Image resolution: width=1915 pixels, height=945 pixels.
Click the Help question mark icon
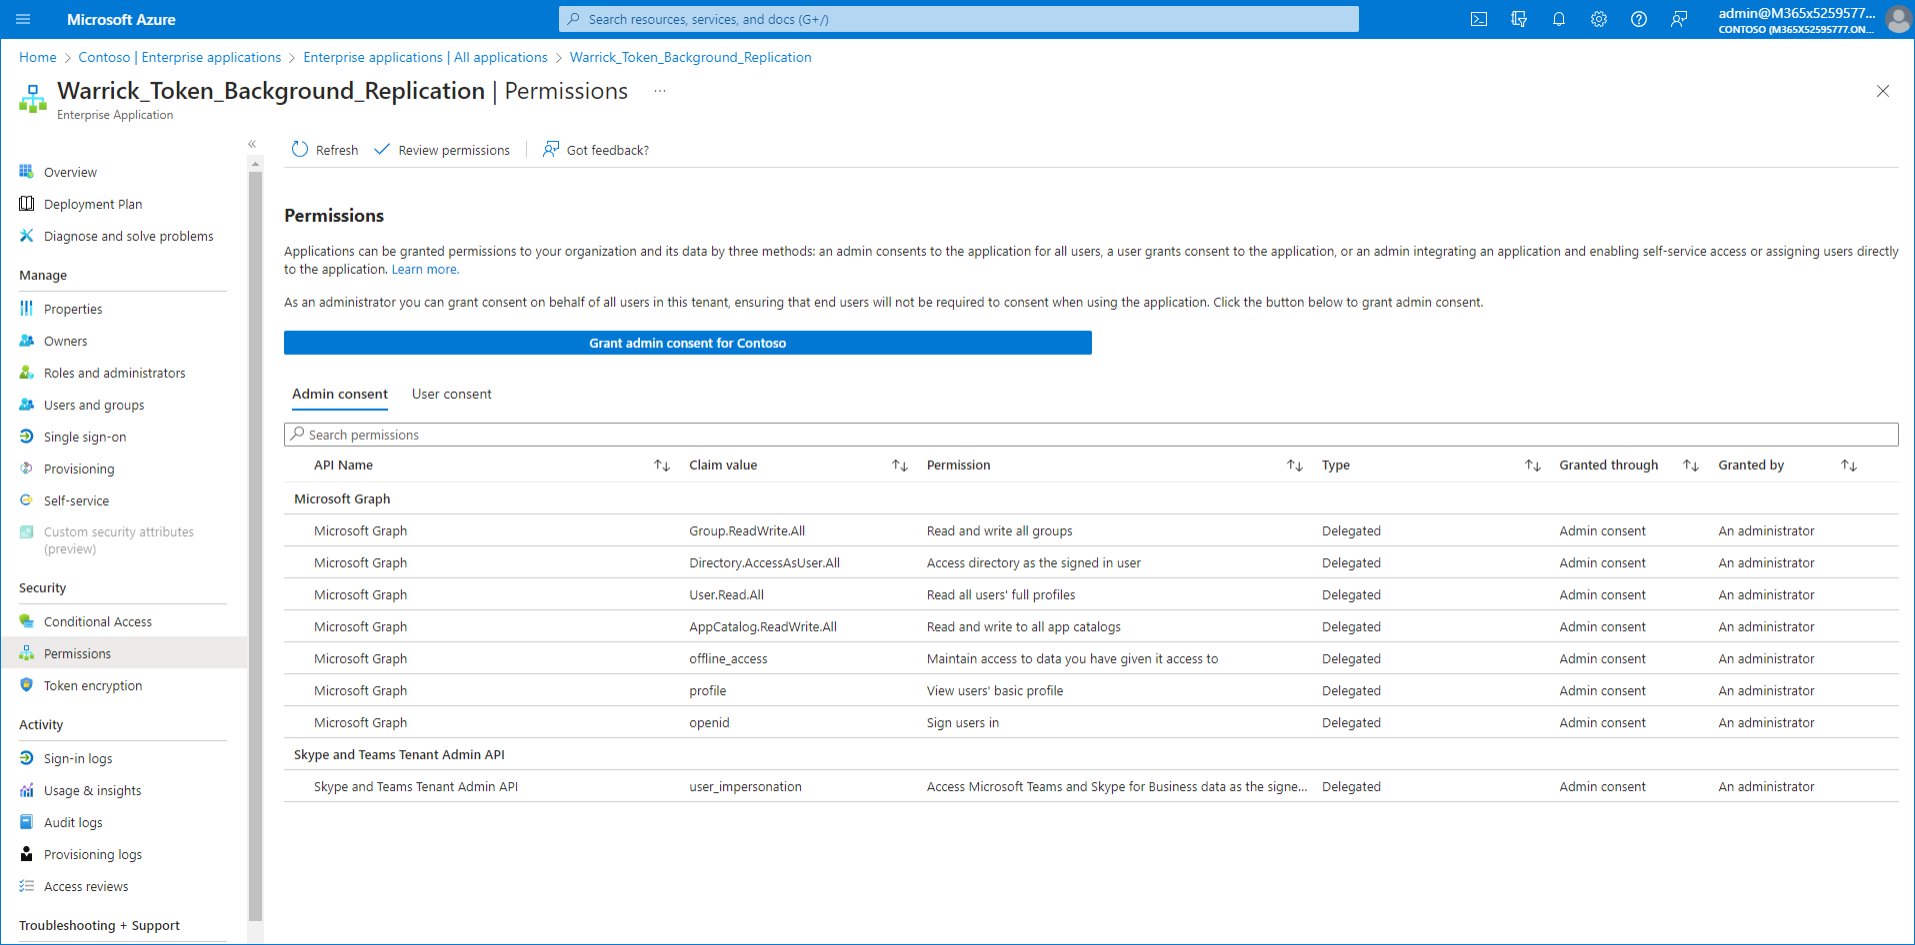pyautogui.click(x=1638, y=19)
